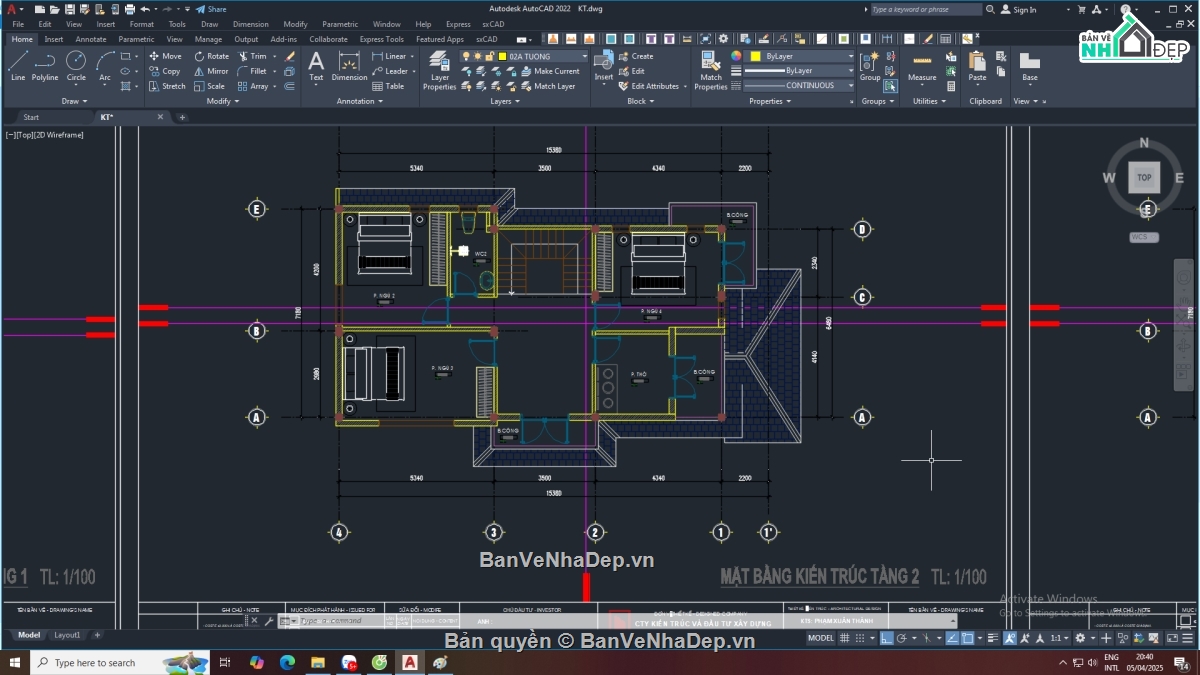Toggle Ortho mode in status bar
This screenshot has width=1200, height=675.
click(x=890, y=638)
